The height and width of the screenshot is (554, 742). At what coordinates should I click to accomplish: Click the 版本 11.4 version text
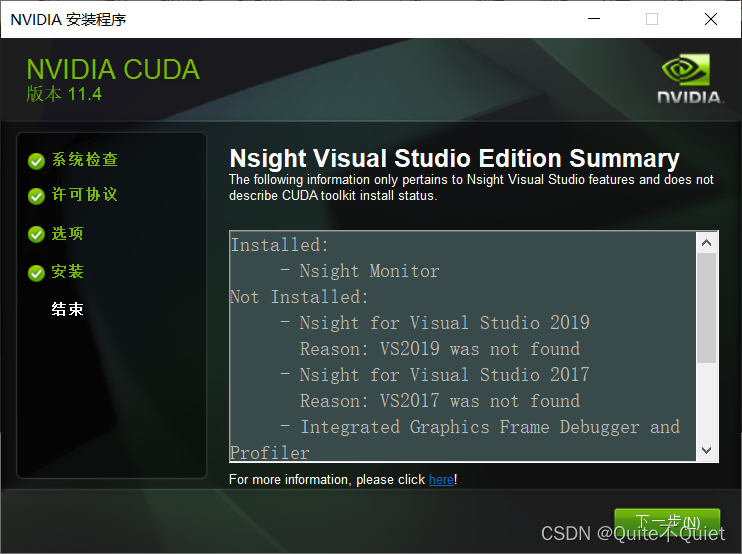64,94
